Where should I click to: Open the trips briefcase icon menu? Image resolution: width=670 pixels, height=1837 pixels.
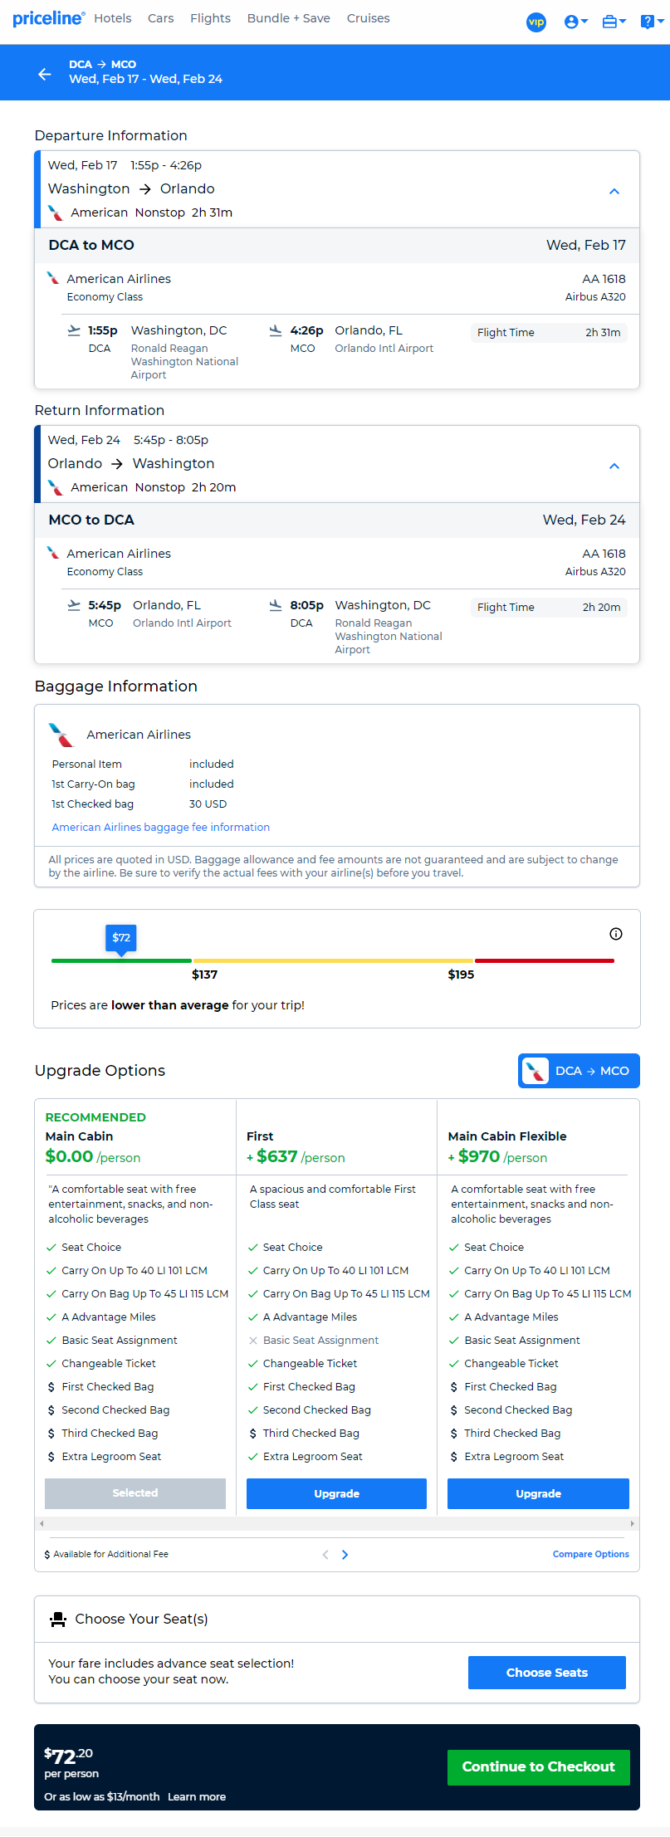[x=613, y=21]
